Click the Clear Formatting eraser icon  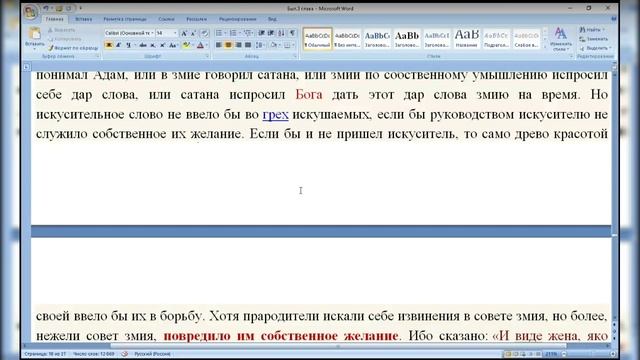click(204, 33)
